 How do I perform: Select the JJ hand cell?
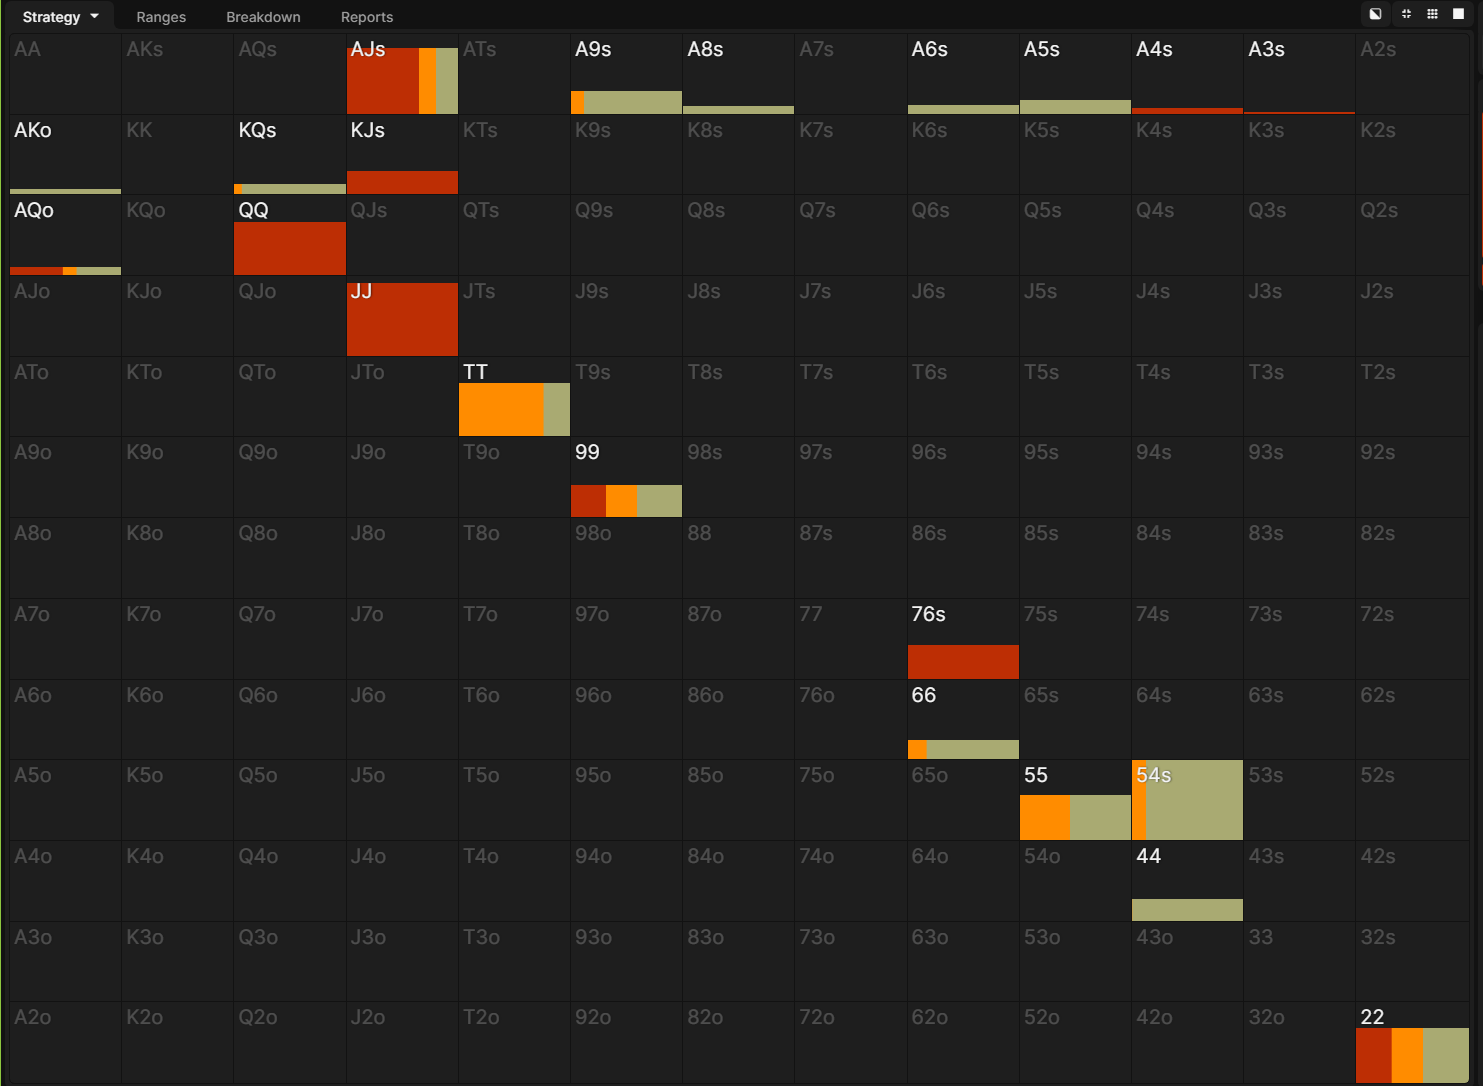(x=402, y=316)
